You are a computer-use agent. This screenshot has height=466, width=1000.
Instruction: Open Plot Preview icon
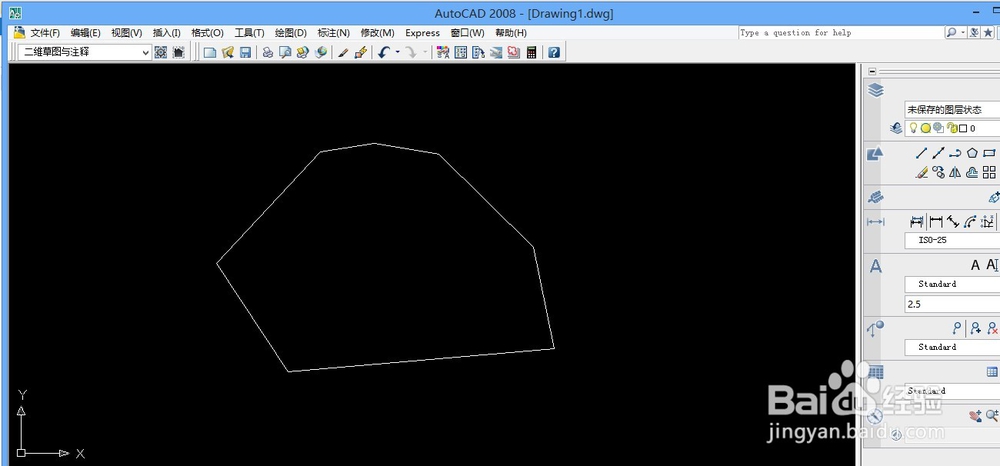285,52
